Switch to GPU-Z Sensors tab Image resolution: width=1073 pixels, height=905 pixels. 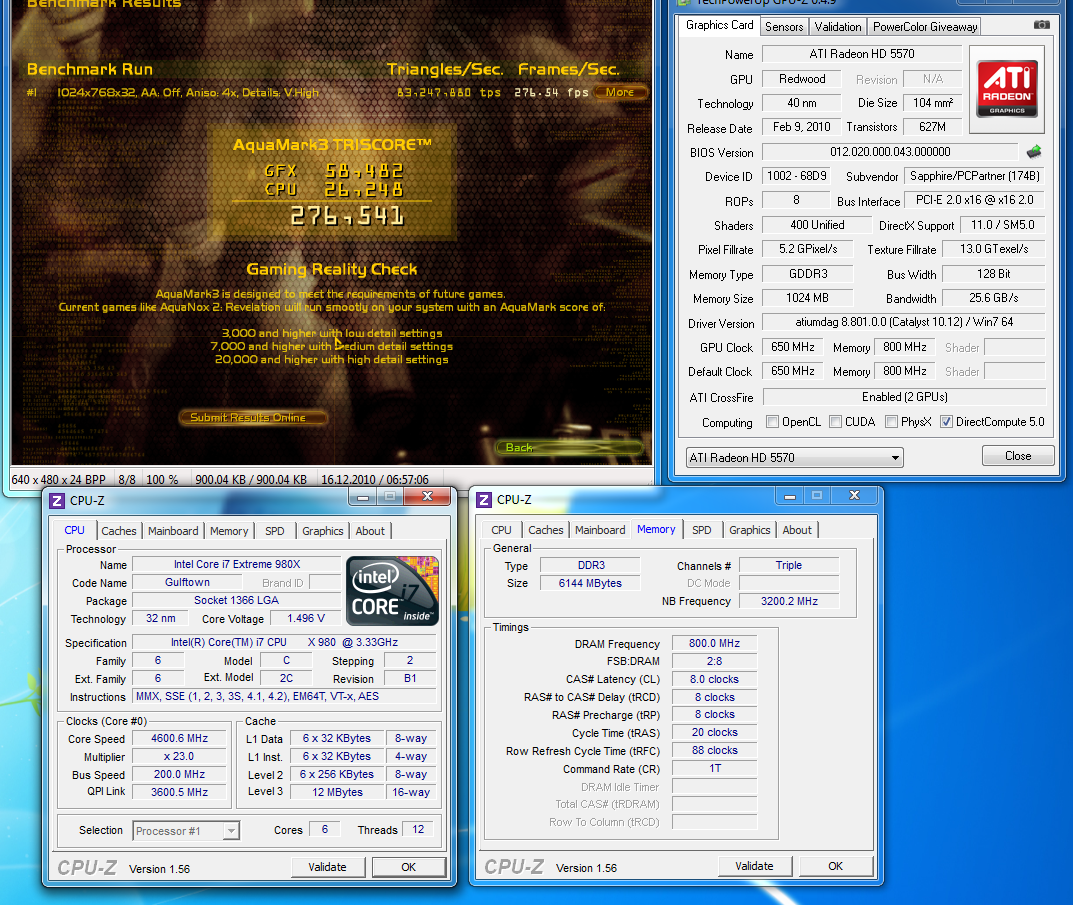784,27
